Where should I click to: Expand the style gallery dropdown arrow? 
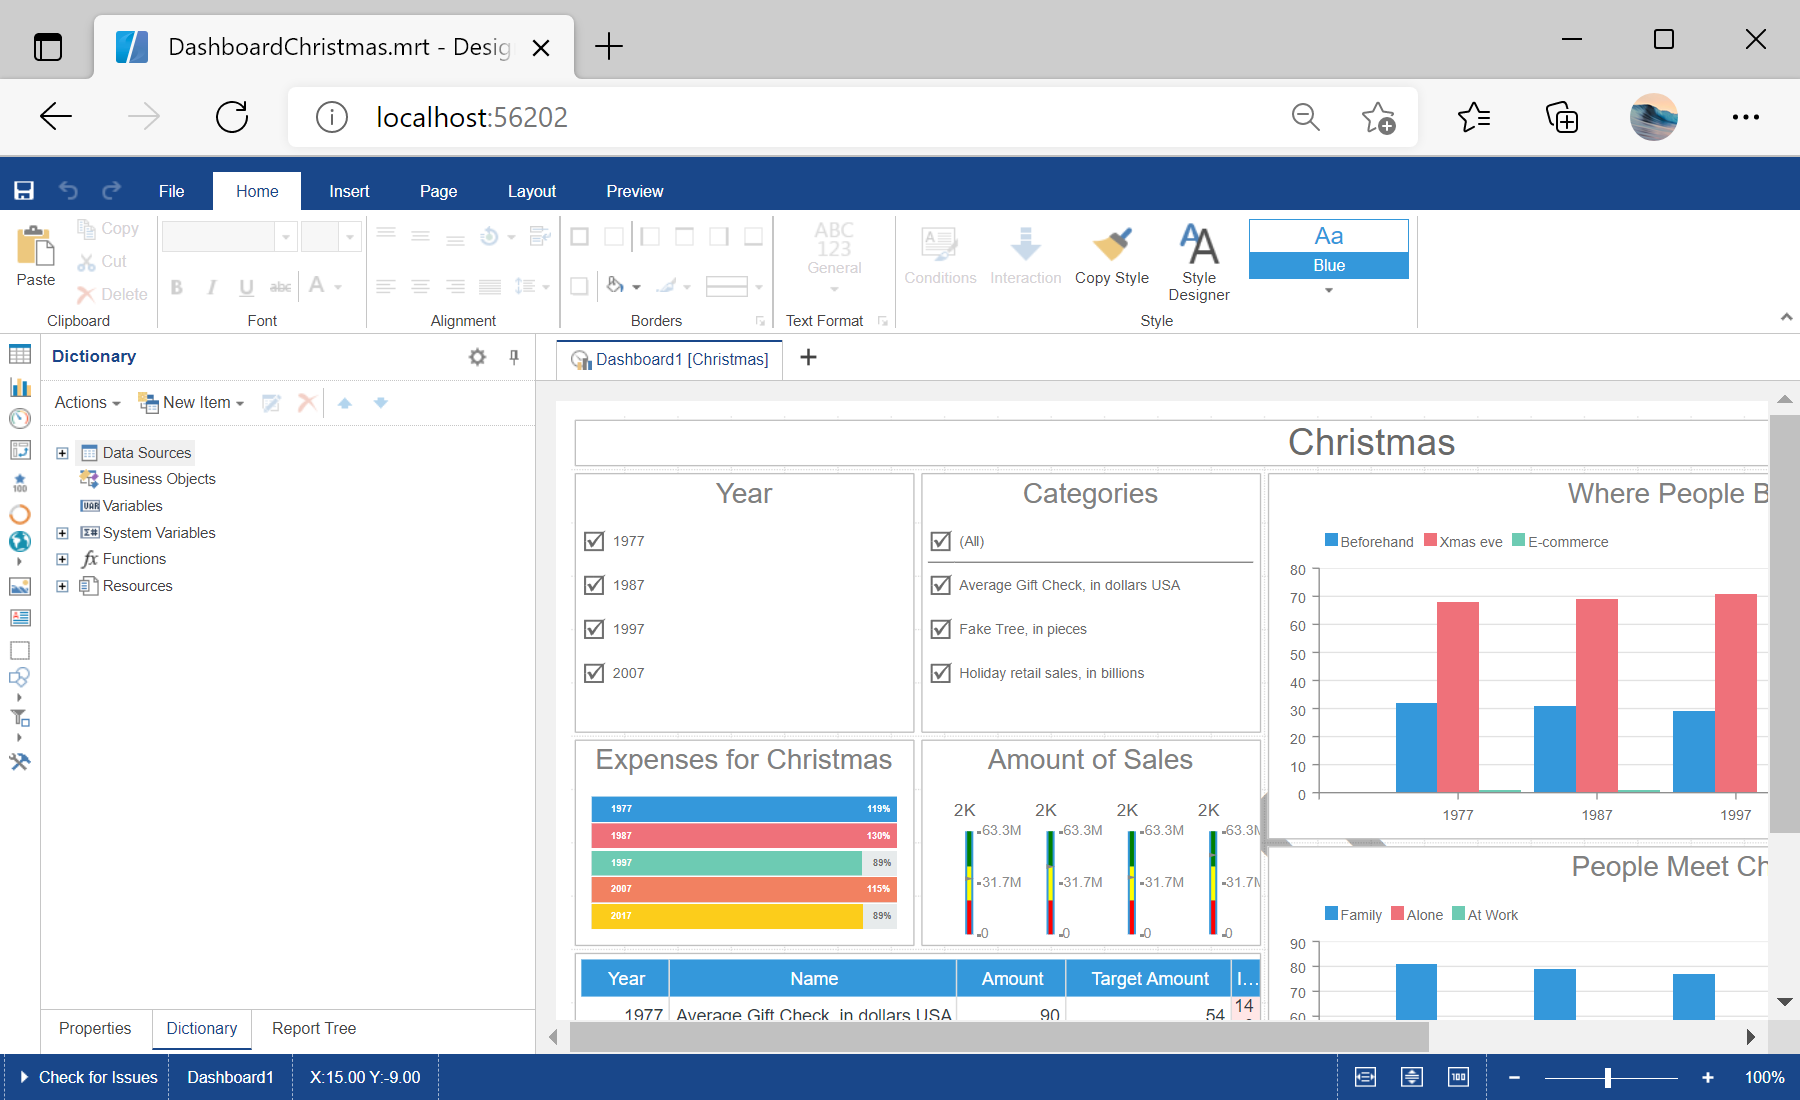1329,291
